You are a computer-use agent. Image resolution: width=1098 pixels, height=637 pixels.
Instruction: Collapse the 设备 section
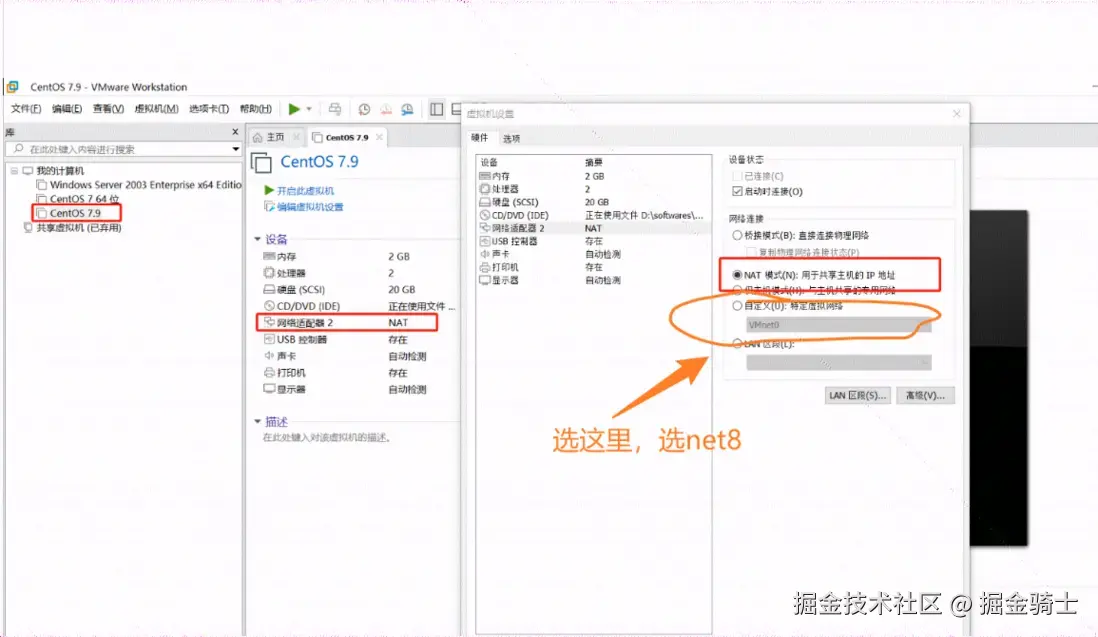[x=257, y=239]
